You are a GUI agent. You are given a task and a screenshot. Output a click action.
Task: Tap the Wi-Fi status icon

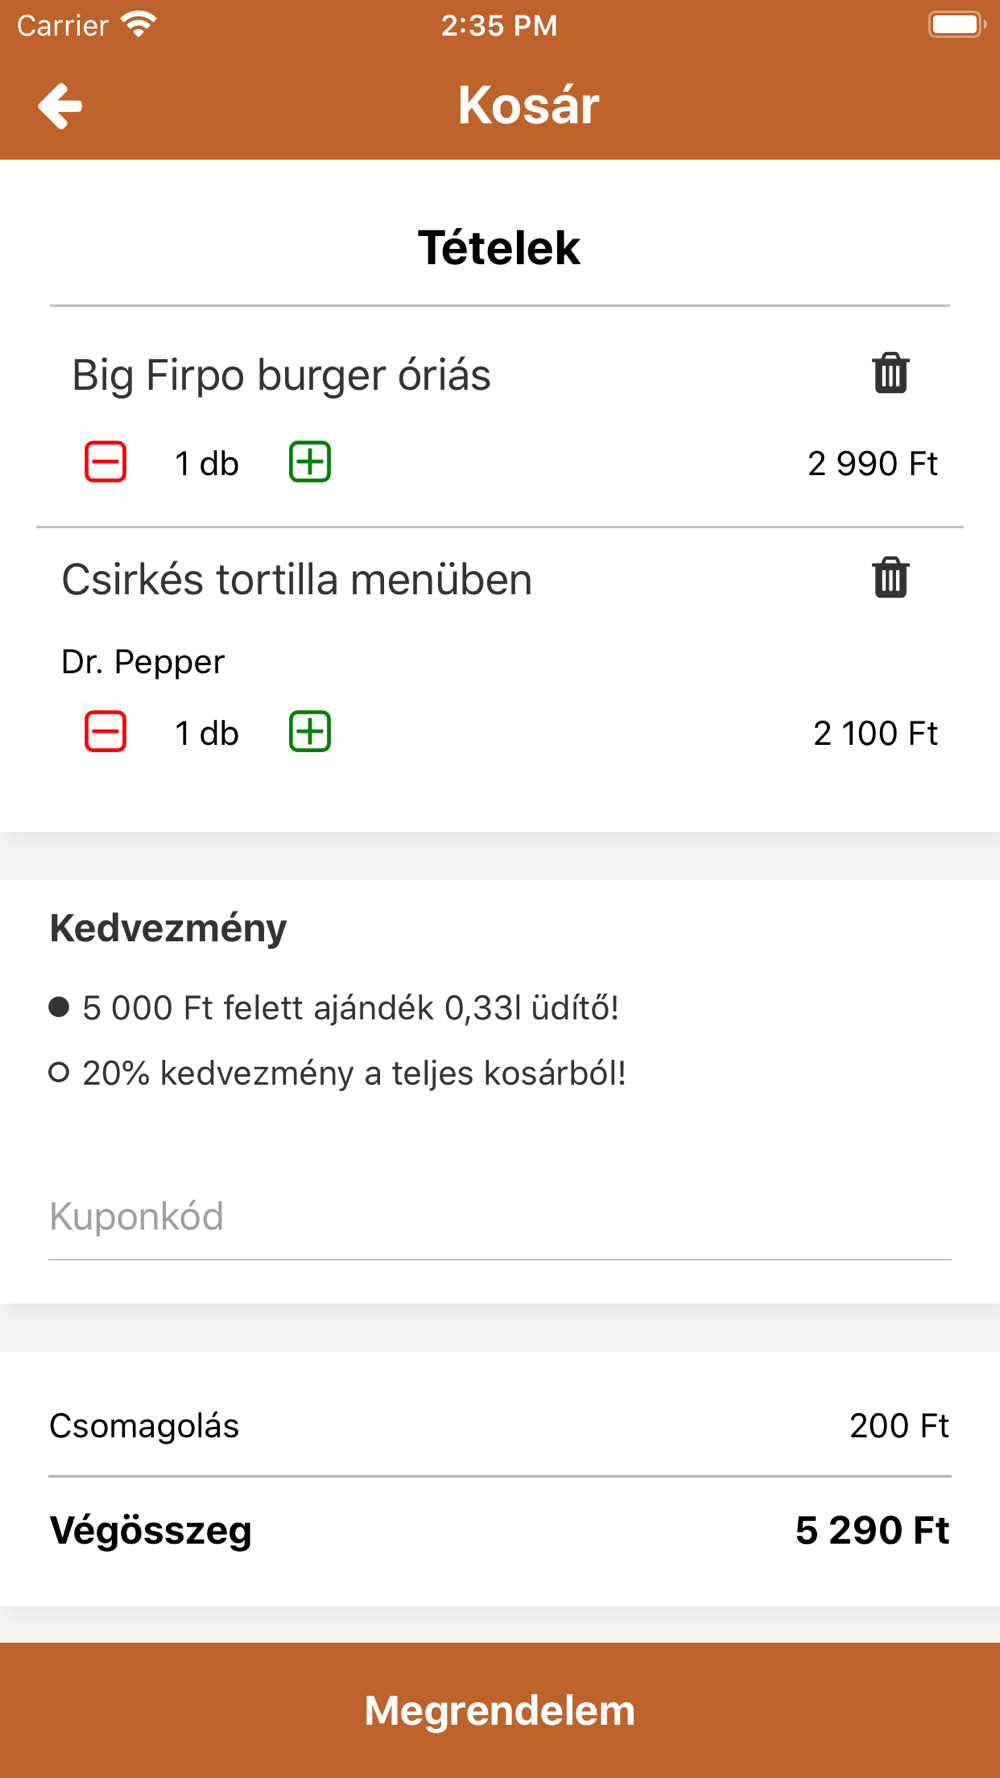[x=139, y=24]
